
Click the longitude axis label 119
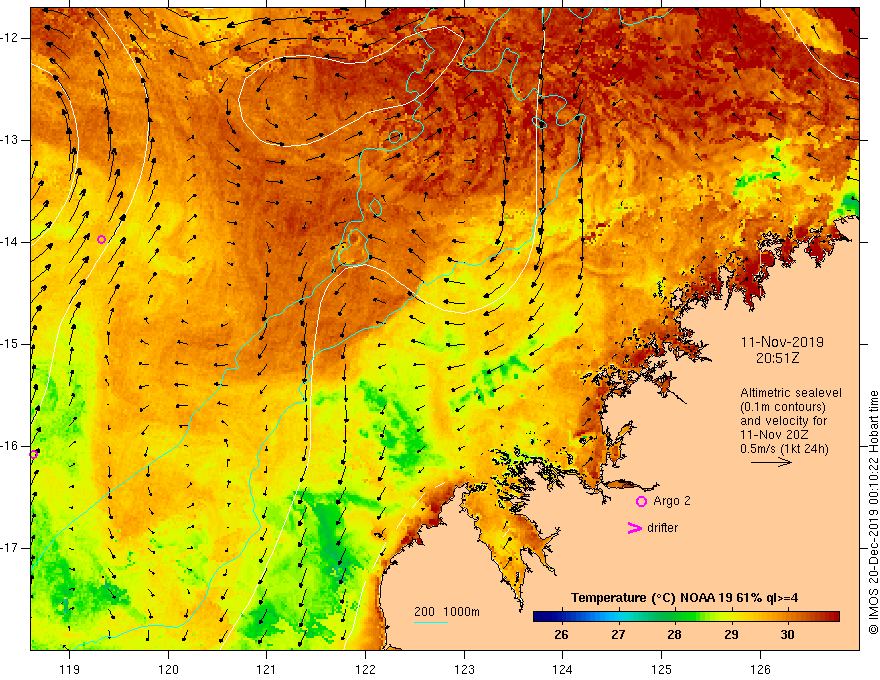coord(70,669)
